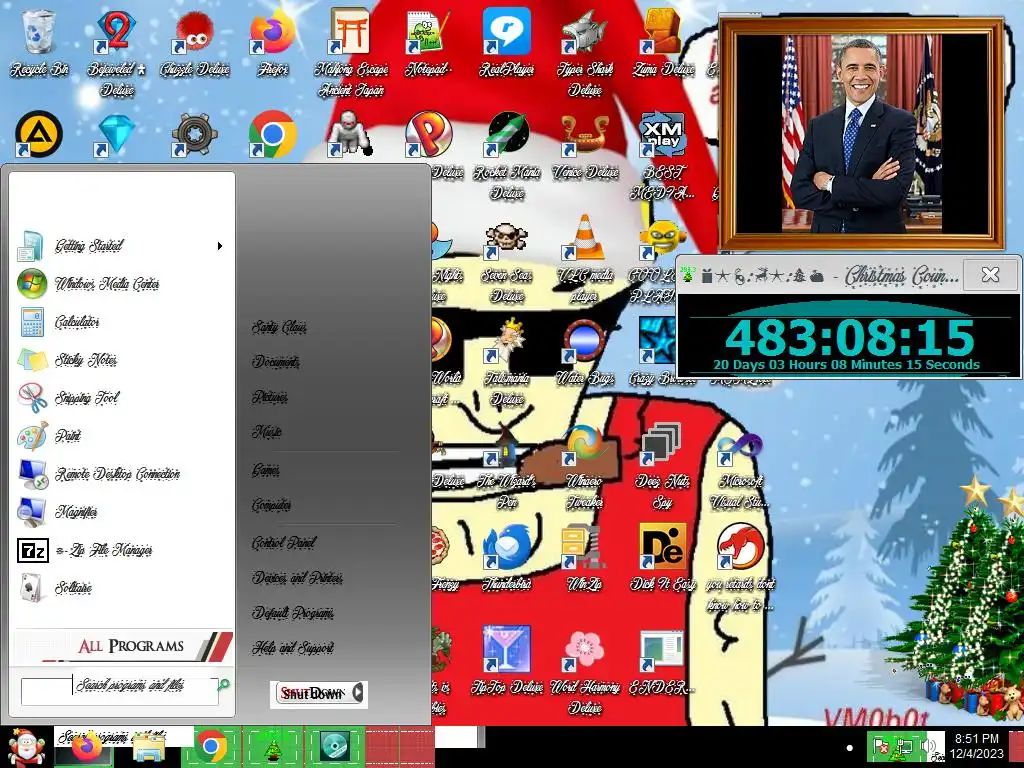Open Control Panel from Start menu
The height and width of the screenshot is (768, 1024).
click(283, 543)
